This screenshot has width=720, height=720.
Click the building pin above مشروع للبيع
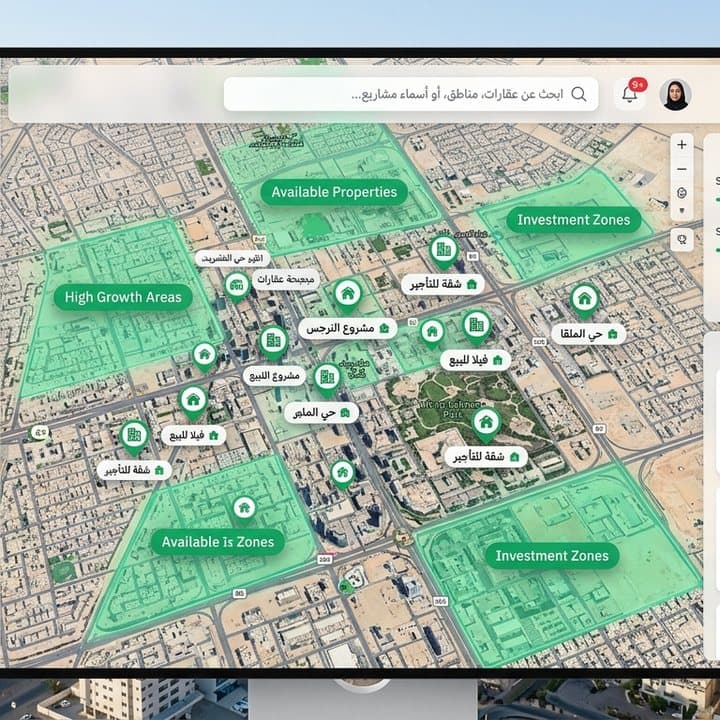pyautogui.click(x=273, y=342)
